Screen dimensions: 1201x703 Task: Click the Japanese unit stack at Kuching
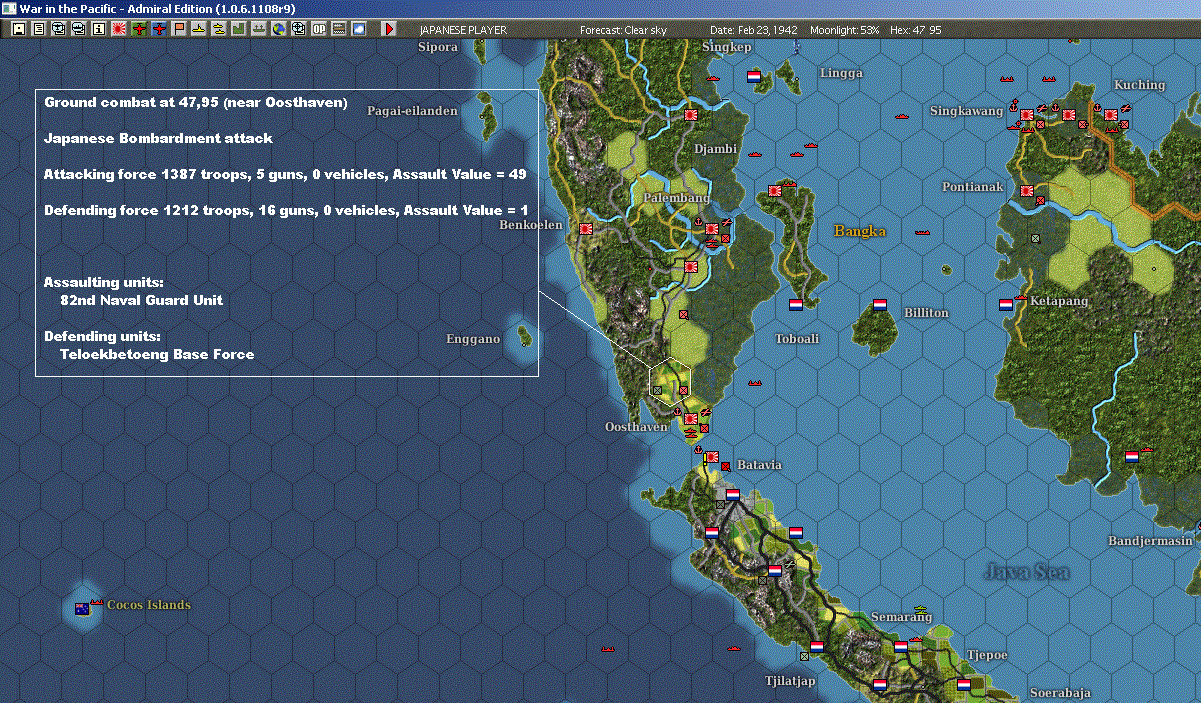pos(1111,115)
